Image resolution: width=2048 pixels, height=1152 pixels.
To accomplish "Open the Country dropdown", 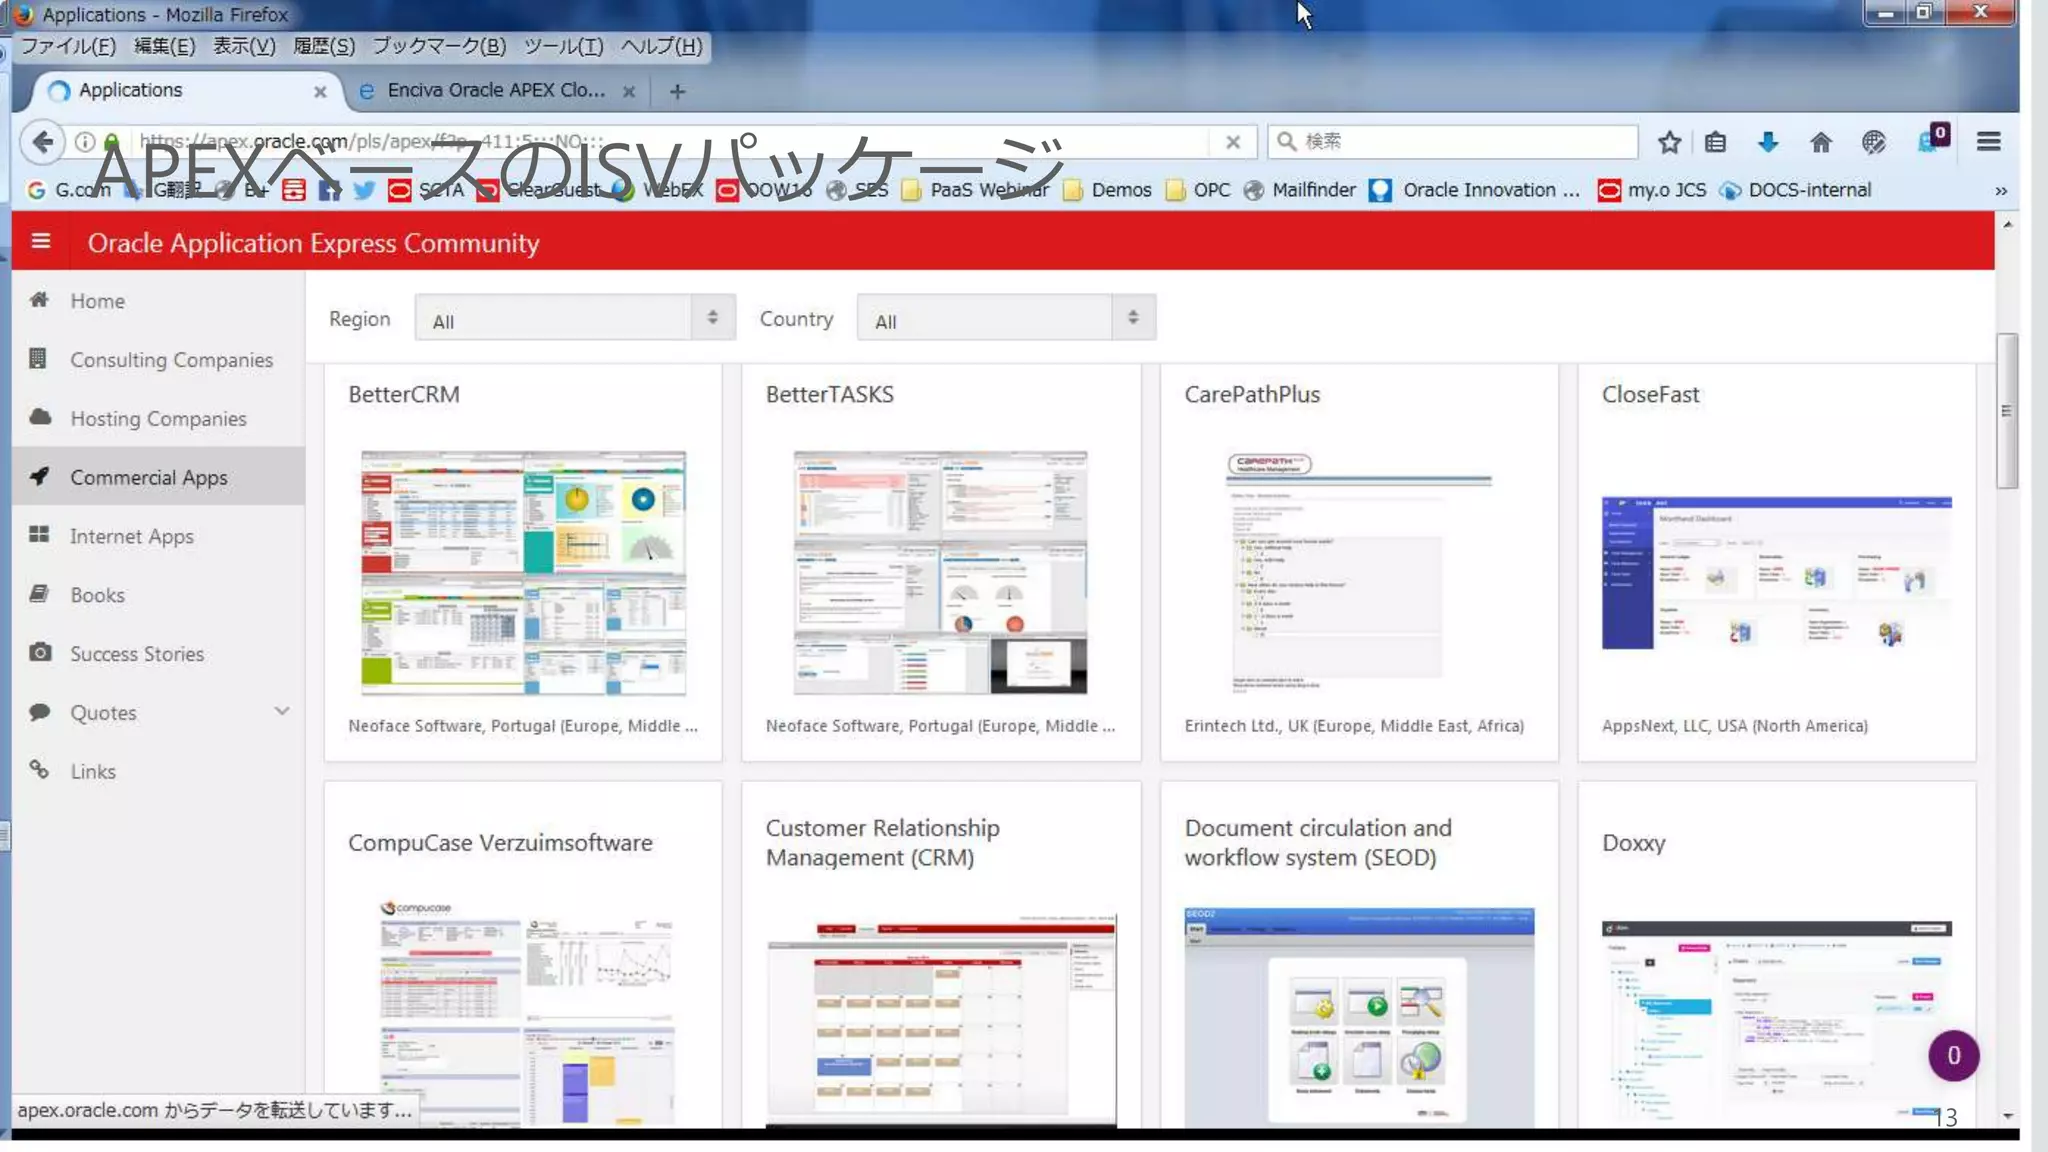I will coord(1006,318).
